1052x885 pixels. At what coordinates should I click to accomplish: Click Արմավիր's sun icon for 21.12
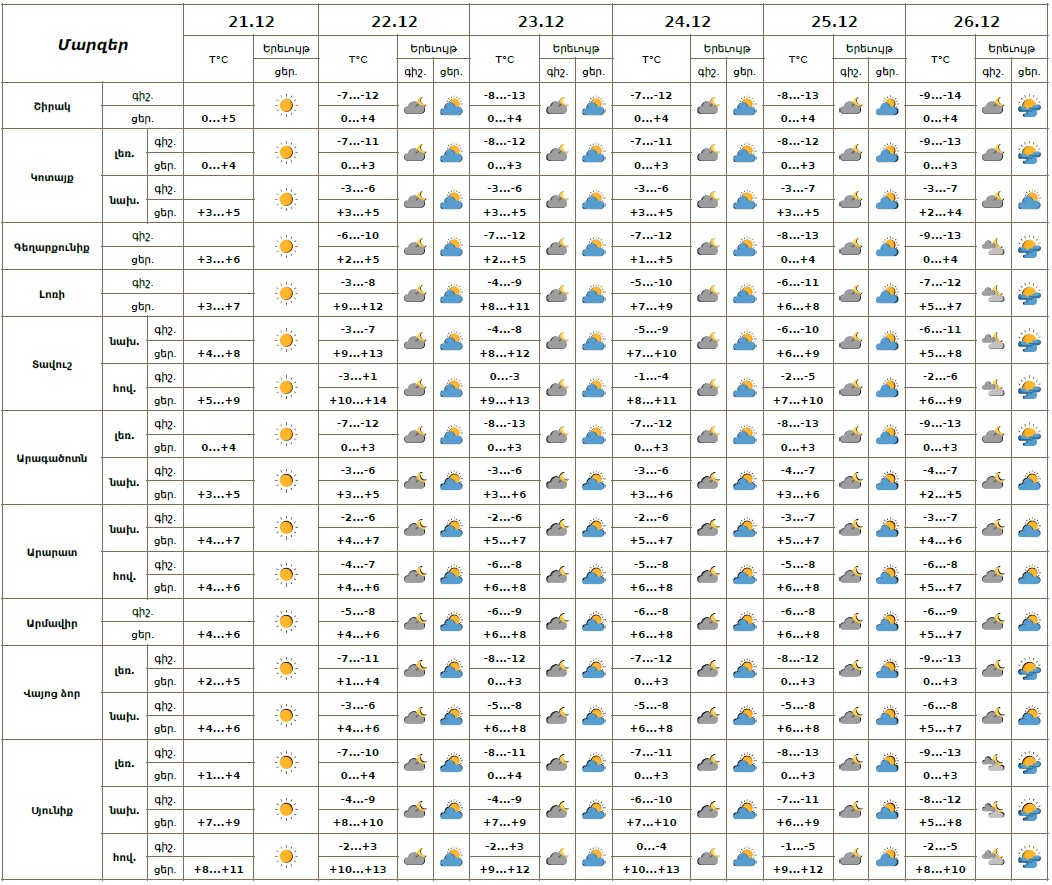tap(286, 623)
